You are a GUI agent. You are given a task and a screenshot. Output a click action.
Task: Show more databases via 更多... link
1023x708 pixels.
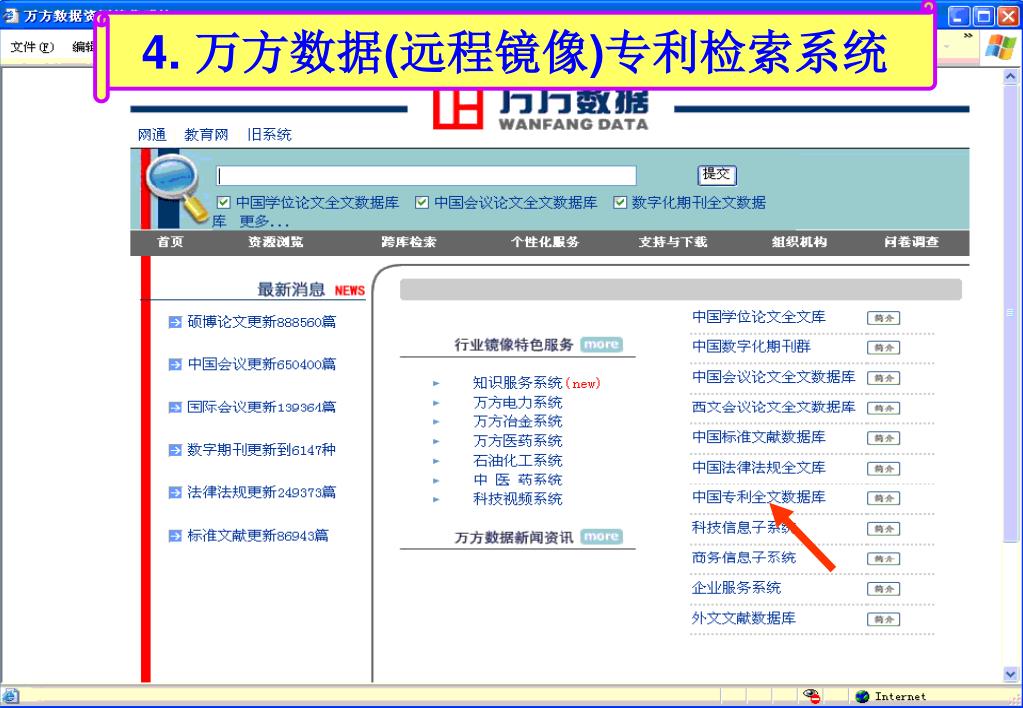[x=264, y=221]
